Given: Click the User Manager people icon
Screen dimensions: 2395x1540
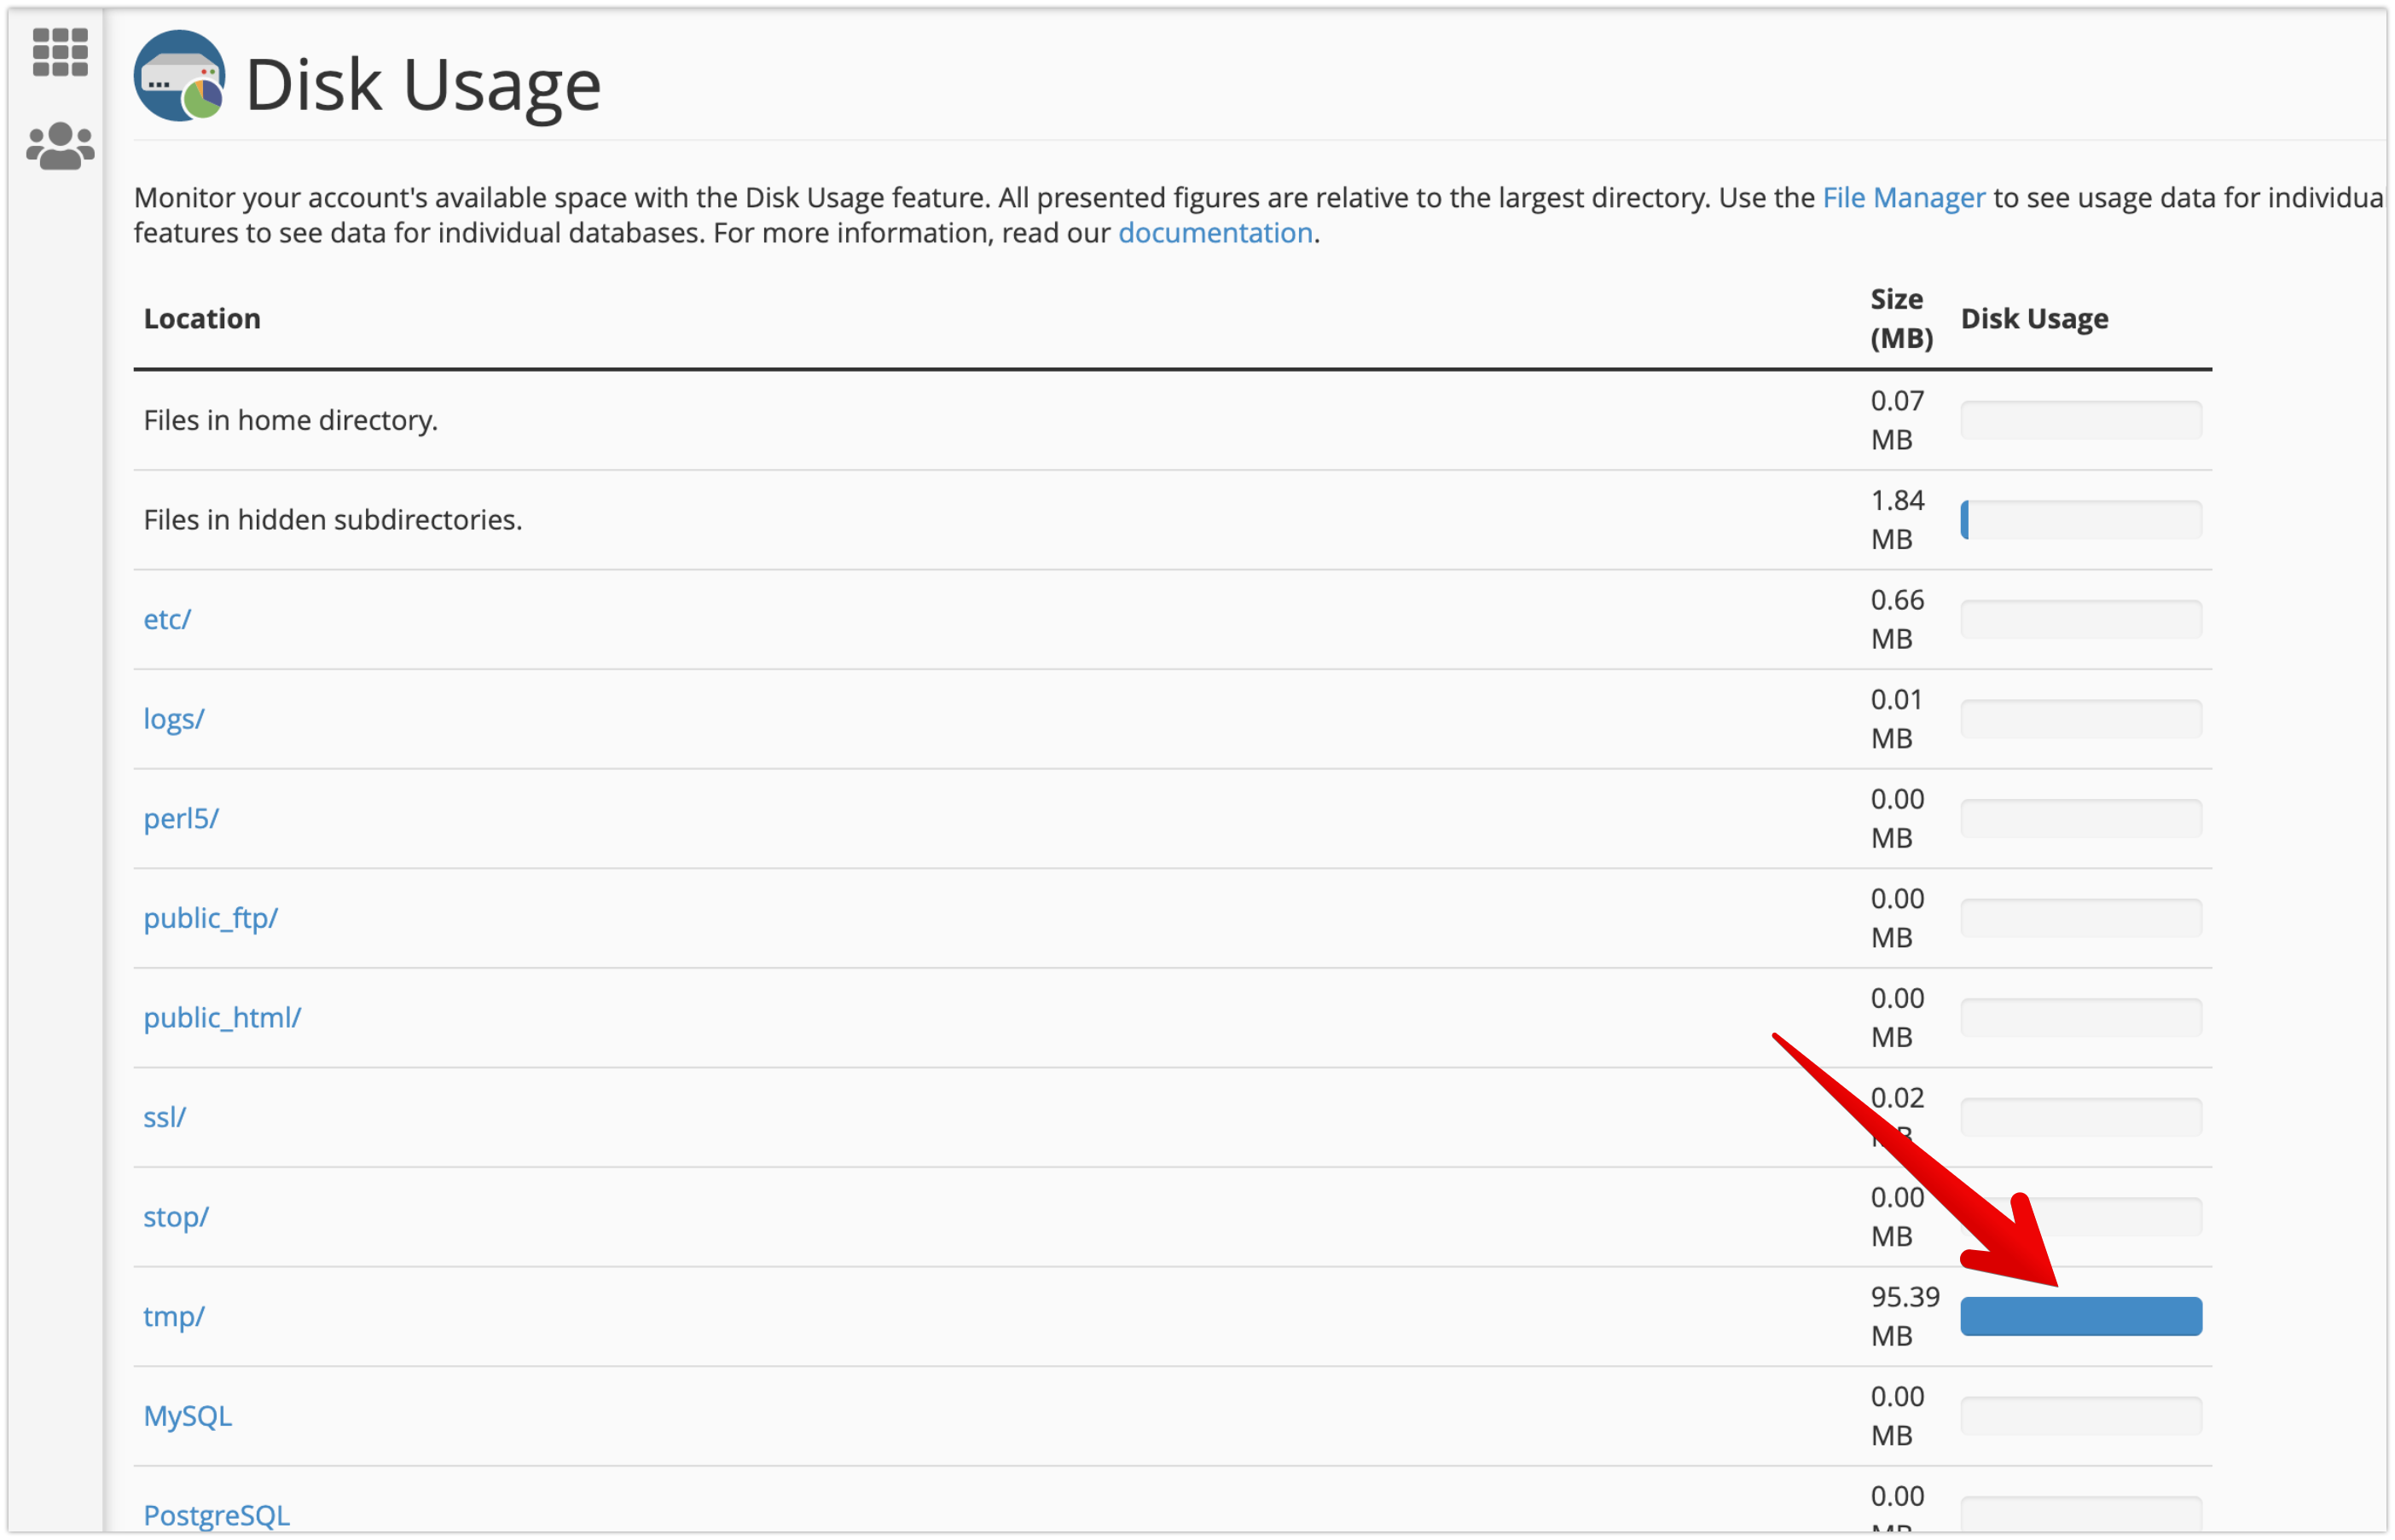Looking at the screenshot, I should tap(60, 146).
